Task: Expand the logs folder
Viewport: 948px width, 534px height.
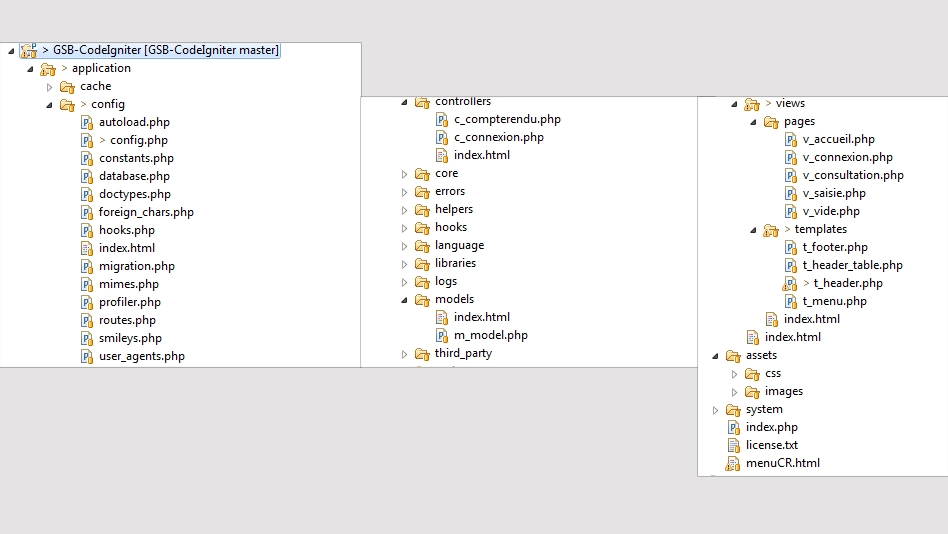Action: point(404,282)
